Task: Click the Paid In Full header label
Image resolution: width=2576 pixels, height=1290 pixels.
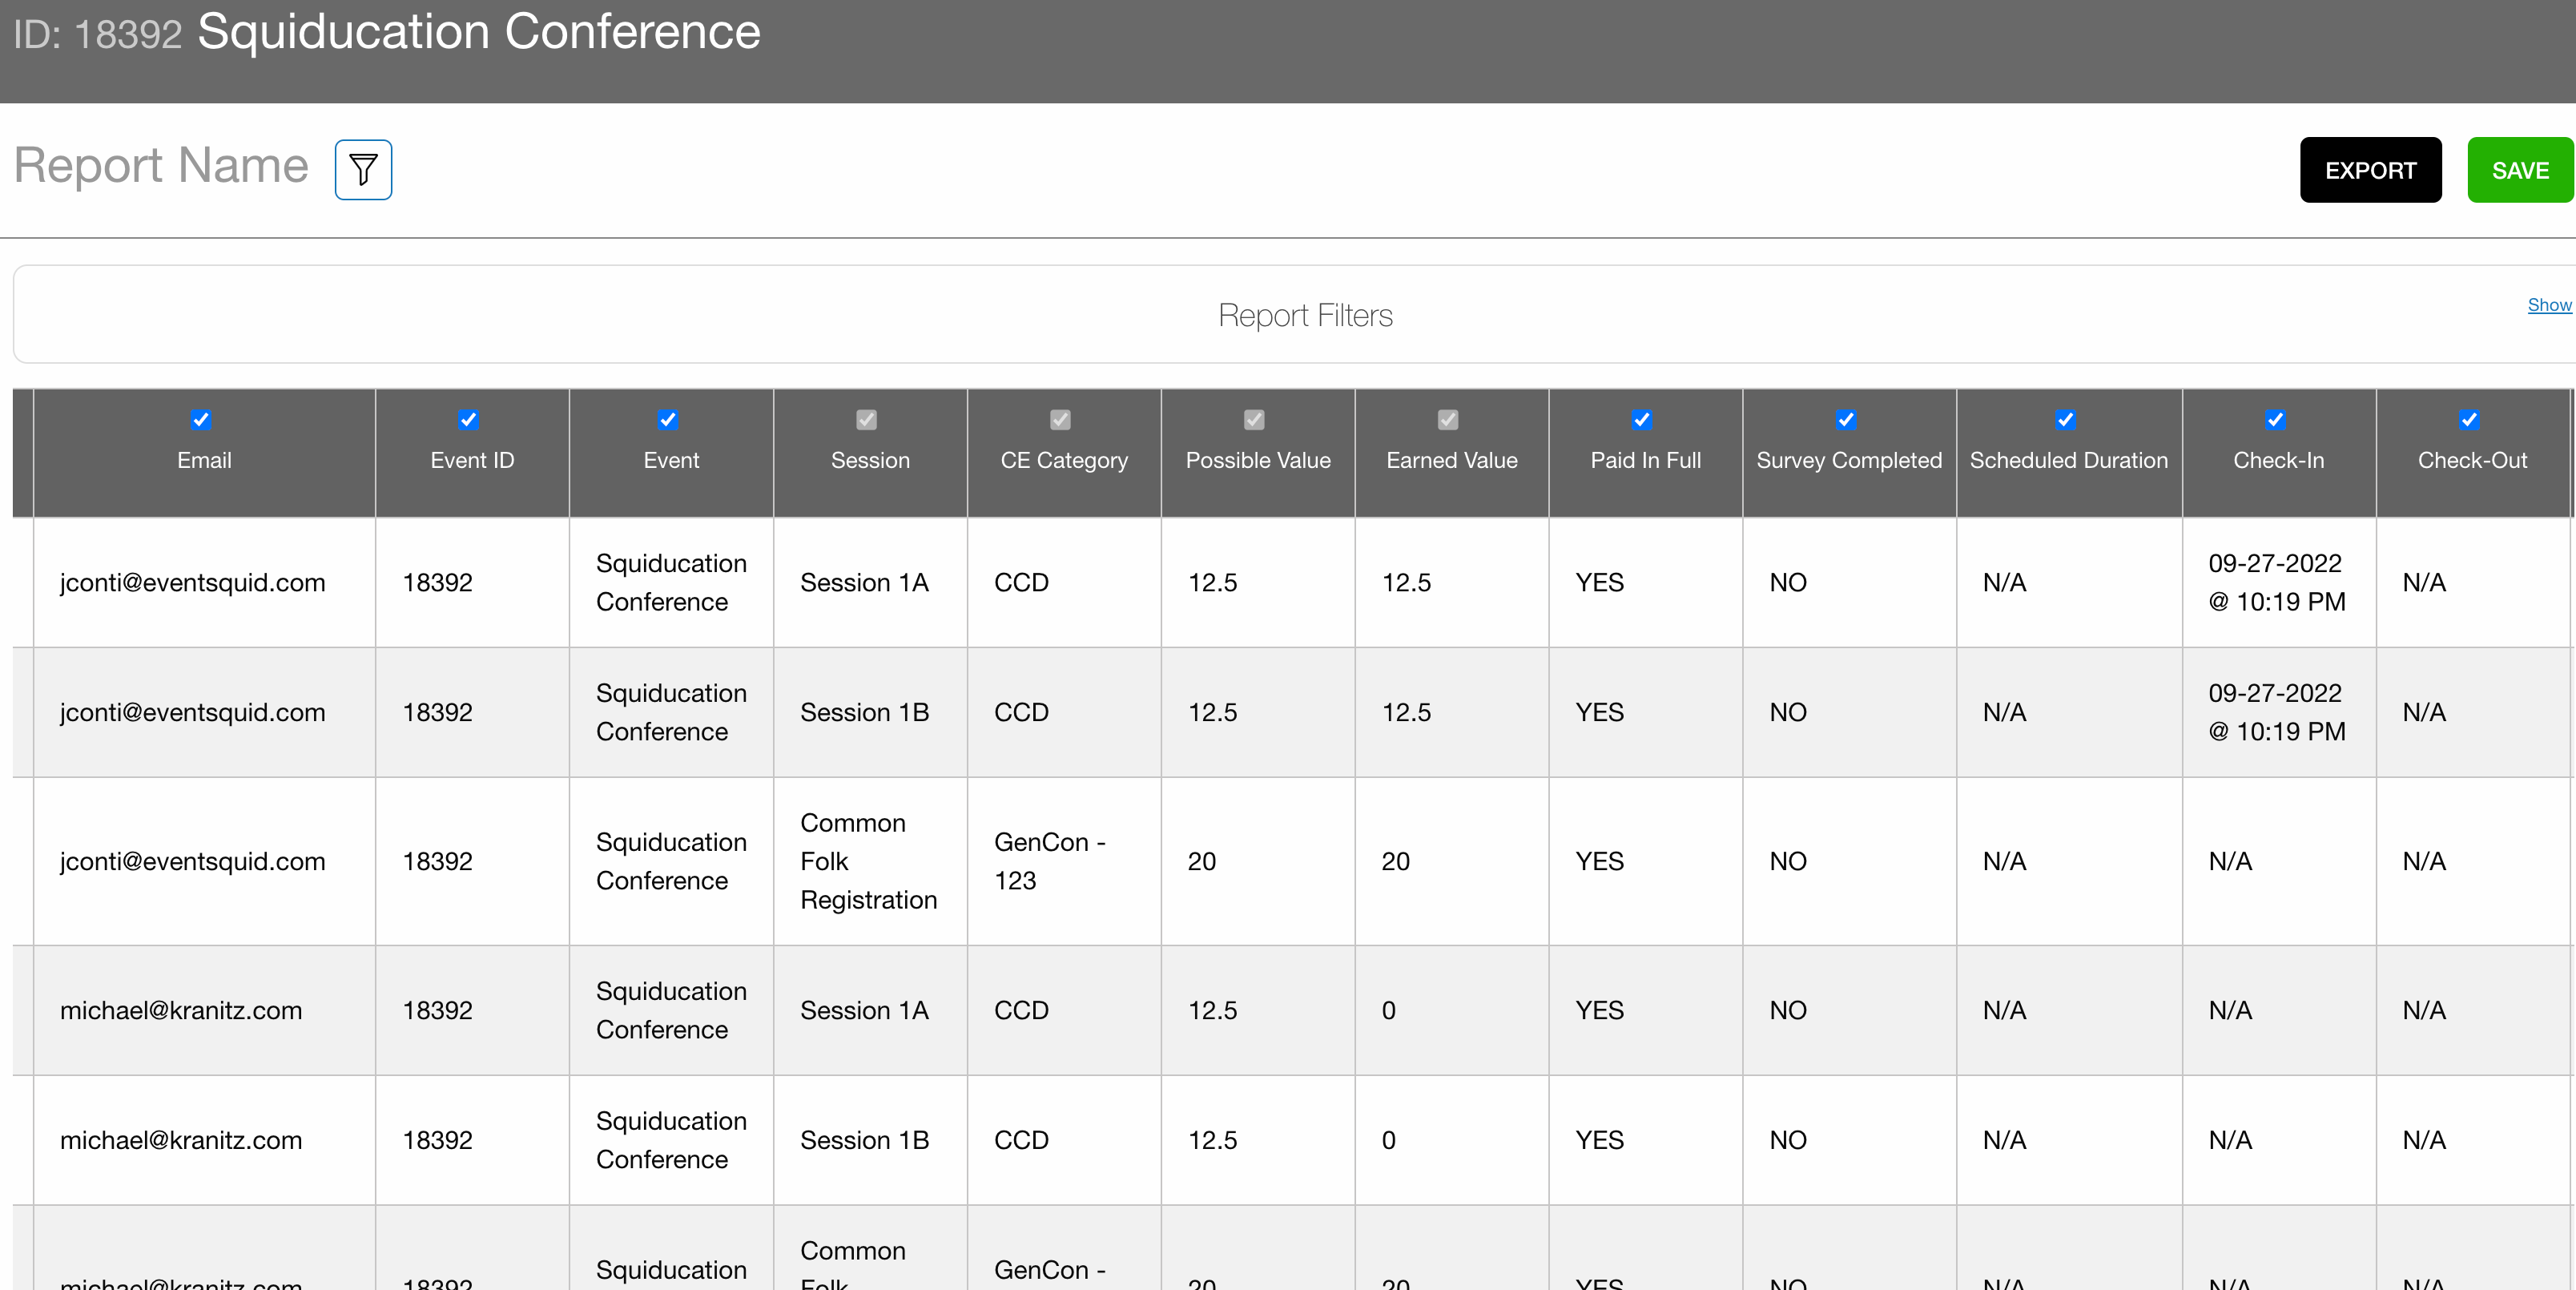Action: coord(1646,461)
